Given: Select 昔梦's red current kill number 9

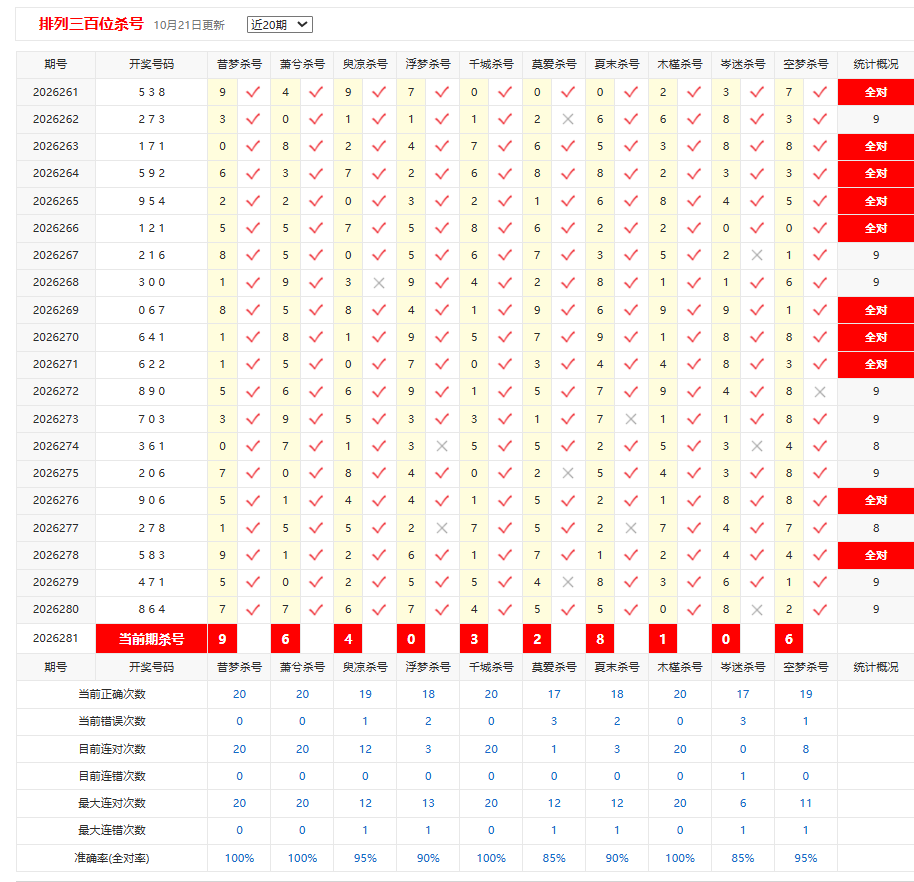Looking at the screenshot, I should (222, 639).
